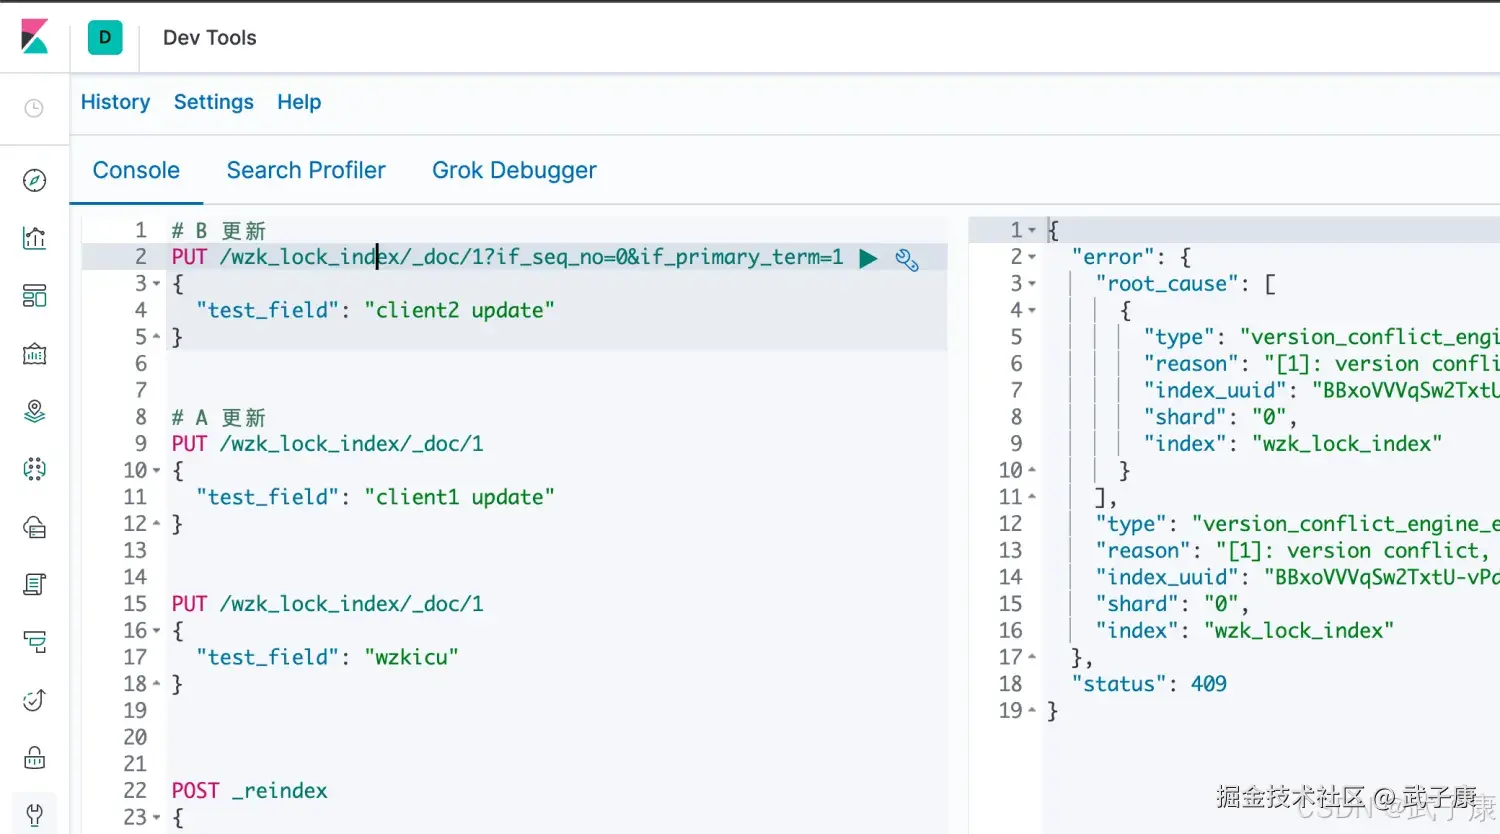Open Discover via the compass icon

click(34, 180)
